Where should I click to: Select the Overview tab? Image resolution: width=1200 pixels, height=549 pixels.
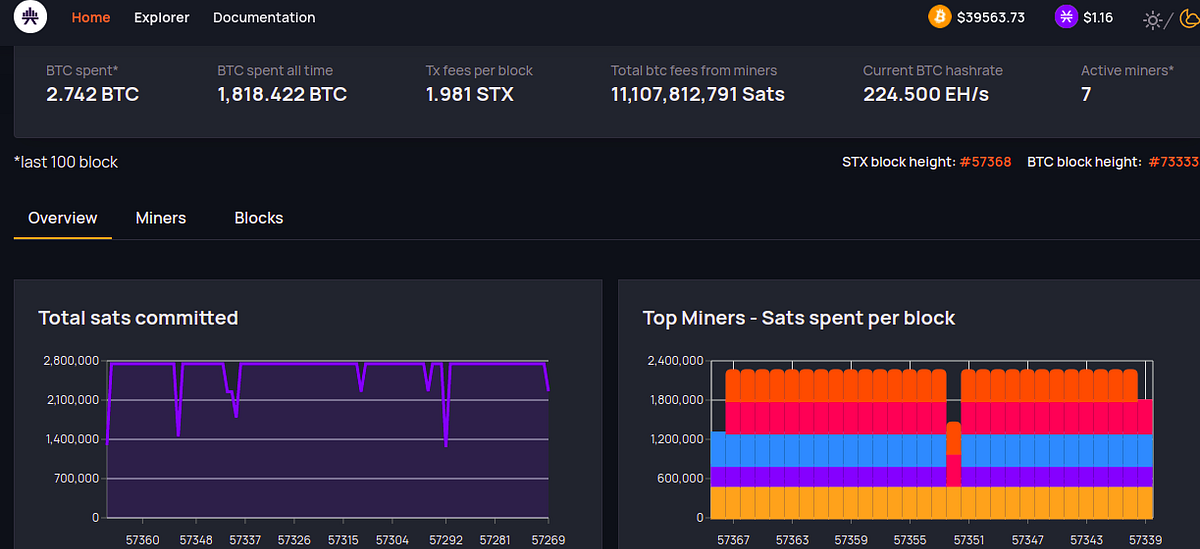[x=63, y=218]
